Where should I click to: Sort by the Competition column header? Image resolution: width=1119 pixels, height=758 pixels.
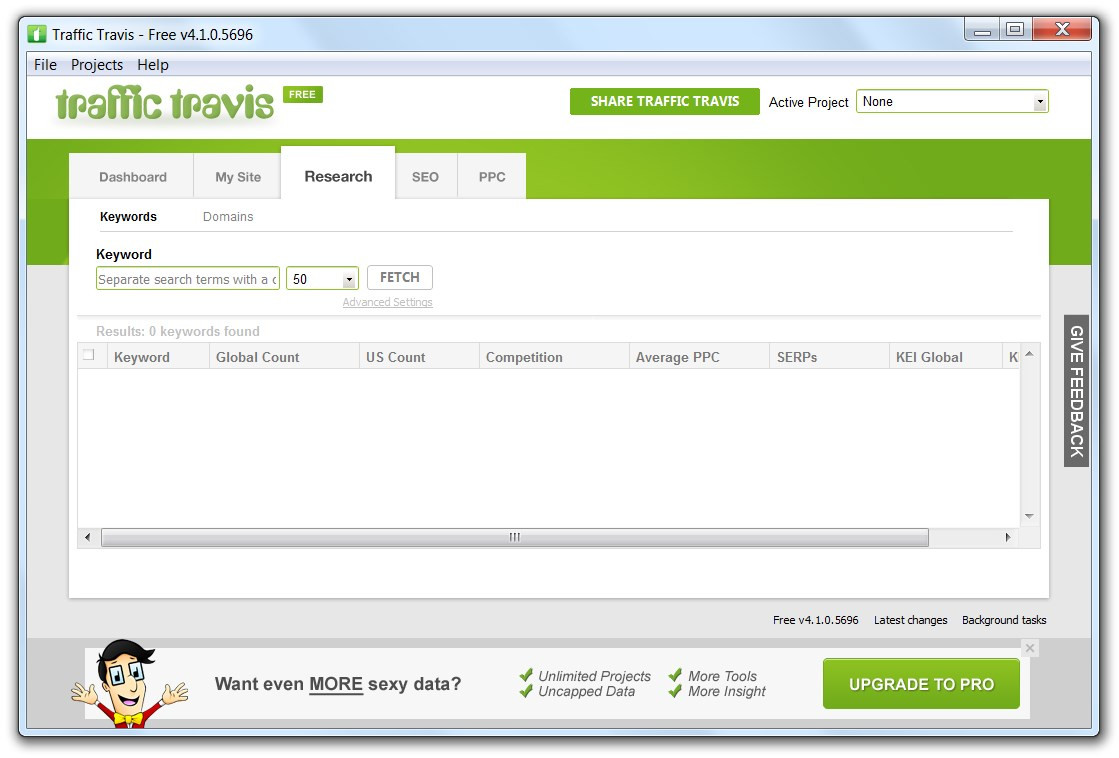(554, 357)
